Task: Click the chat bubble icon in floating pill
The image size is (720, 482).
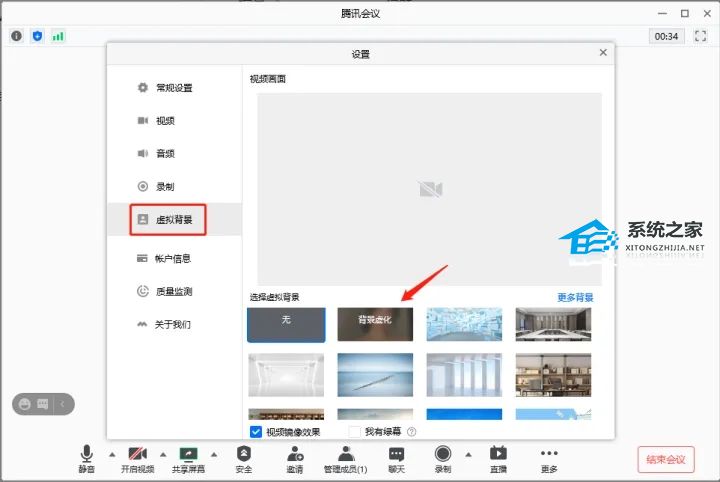Action: coord(43,404)
